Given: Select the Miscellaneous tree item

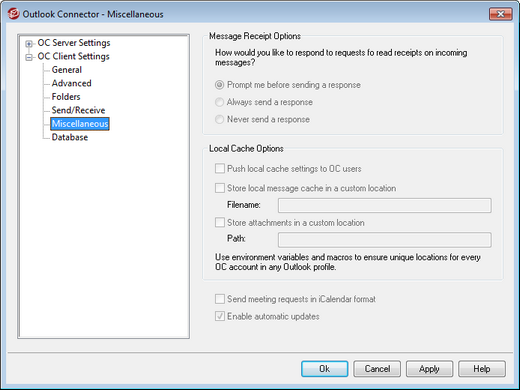Looking at the screenshot, I should click(x=80, y=124).
